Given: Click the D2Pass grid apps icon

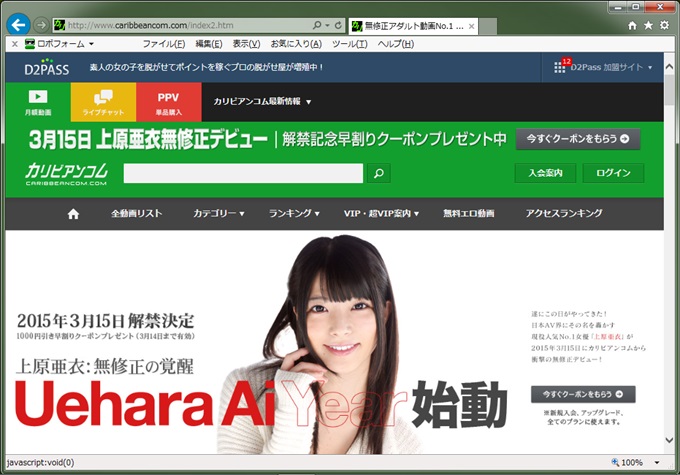Looking at the screenshot, I should click(559, 67).
